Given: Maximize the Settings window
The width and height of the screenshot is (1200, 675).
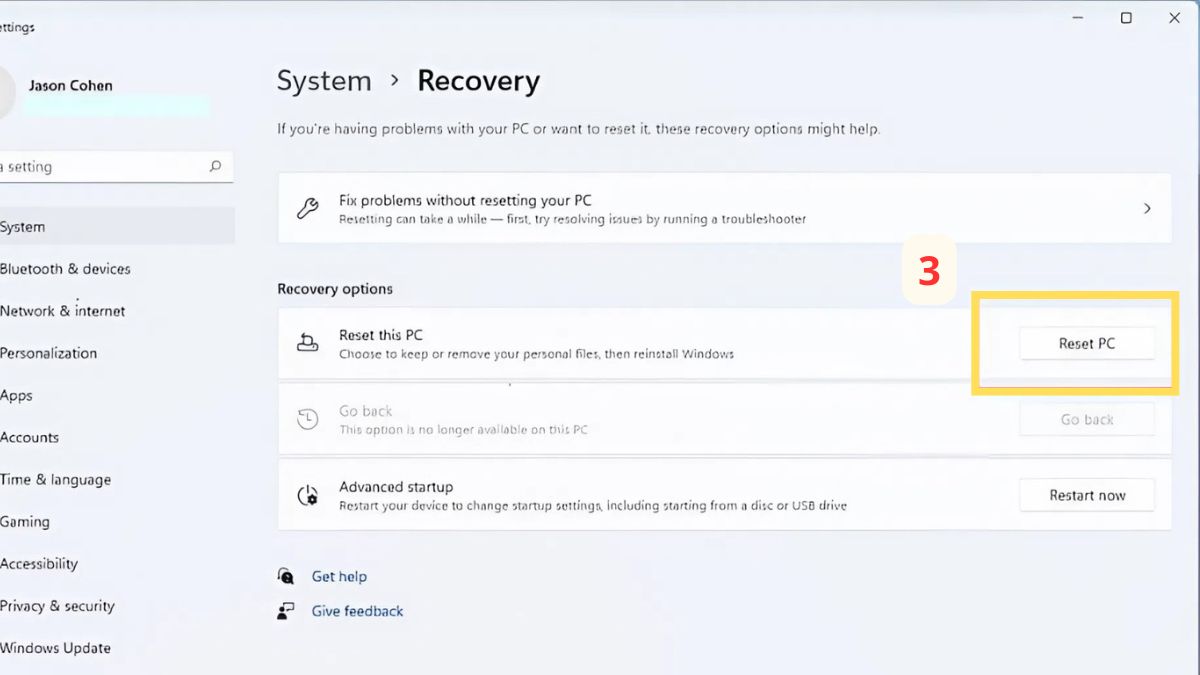Looking at the screenshot, I should click(1126, 18).
